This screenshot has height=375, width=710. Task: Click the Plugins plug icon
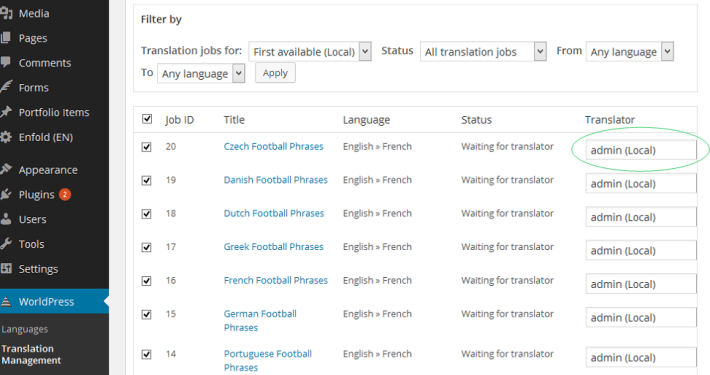(x=6, y=194)
